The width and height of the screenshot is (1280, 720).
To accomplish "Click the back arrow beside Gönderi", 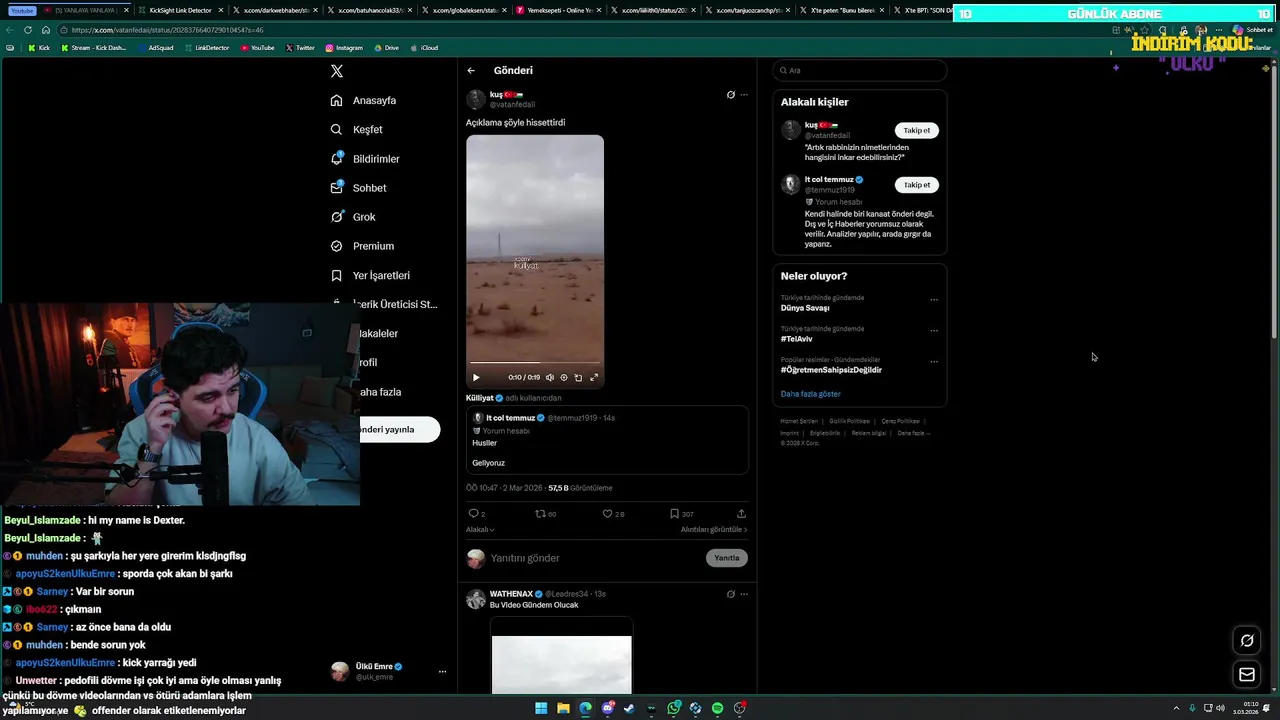I will coord(471,71).
